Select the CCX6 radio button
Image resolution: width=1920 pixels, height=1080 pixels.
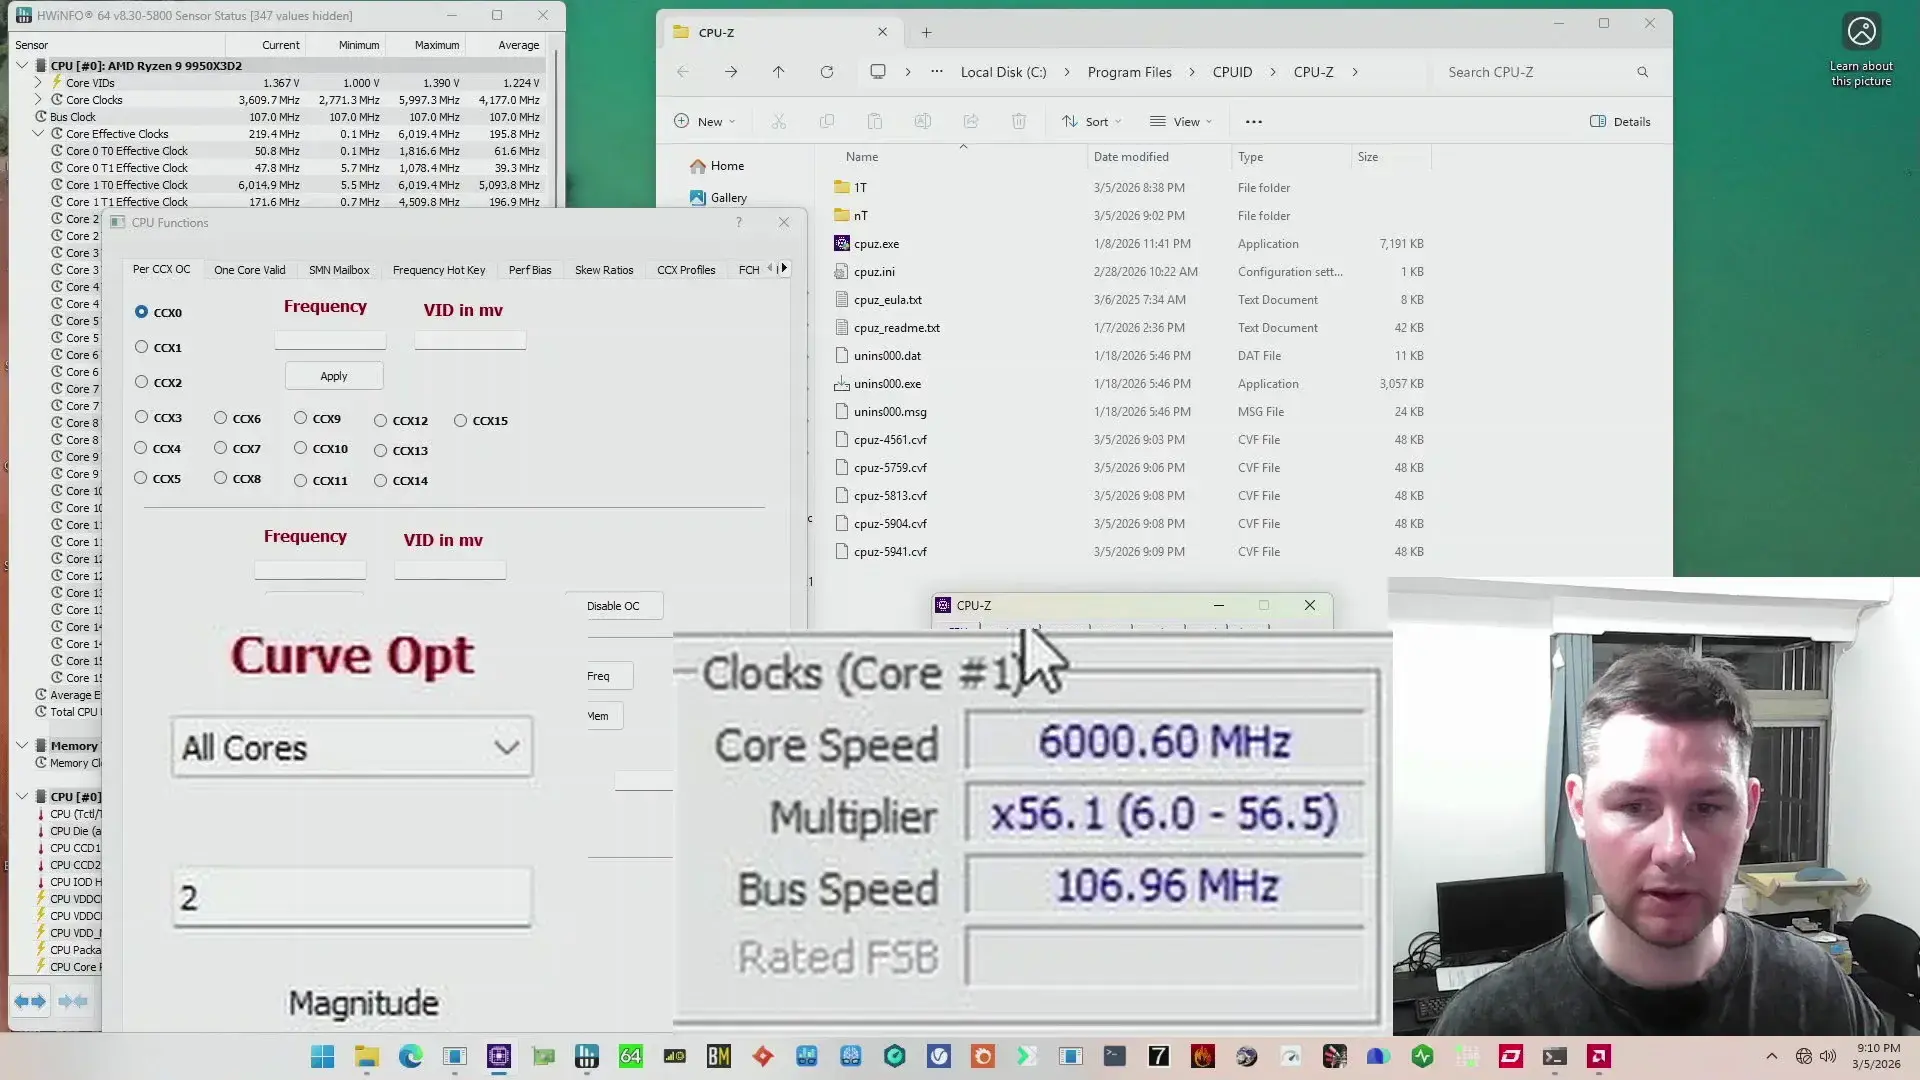click(x=220, y=418)
